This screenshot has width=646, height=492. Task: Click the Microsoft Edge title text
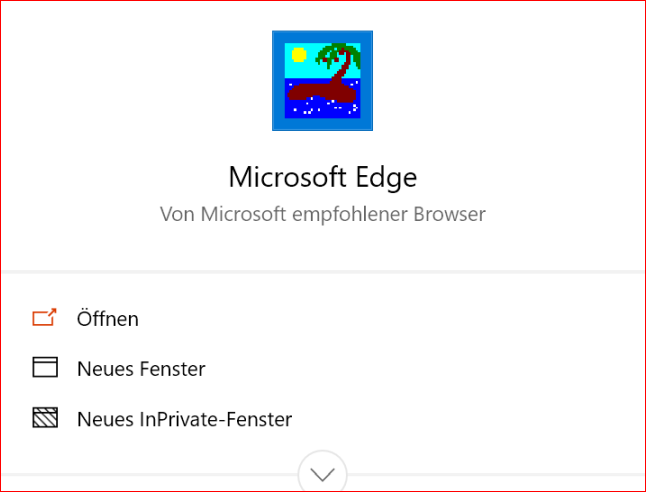click(323, 178)
